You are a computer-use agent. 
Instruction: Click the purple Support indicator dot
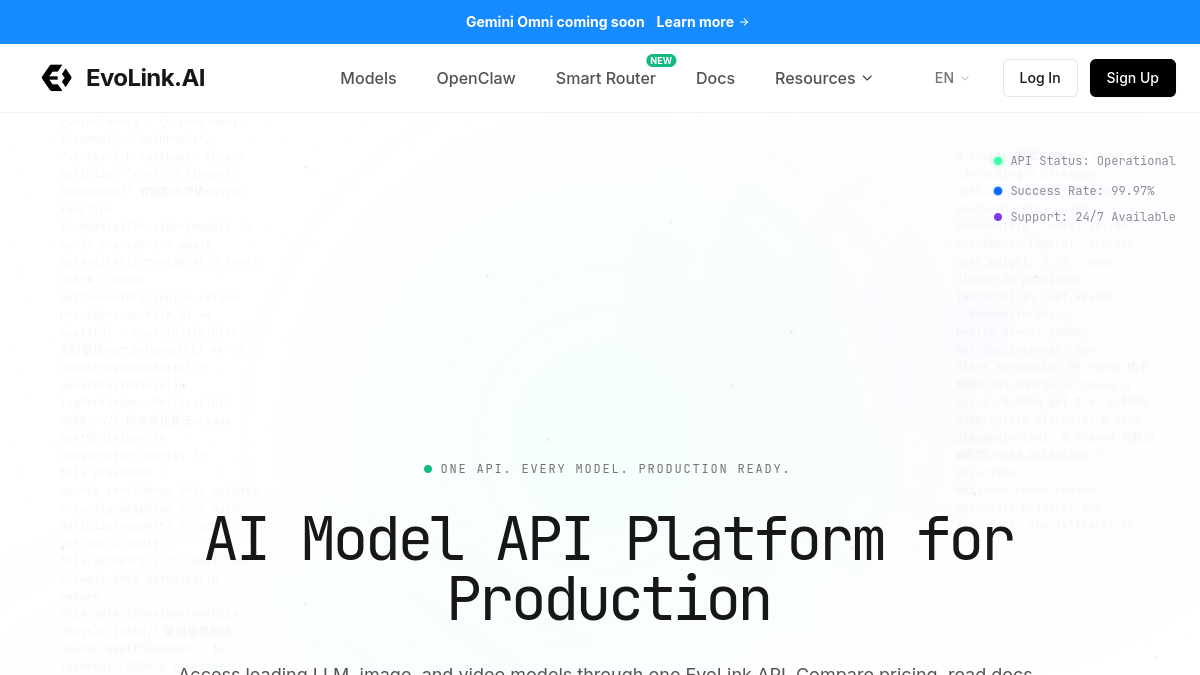click(998, 217)
